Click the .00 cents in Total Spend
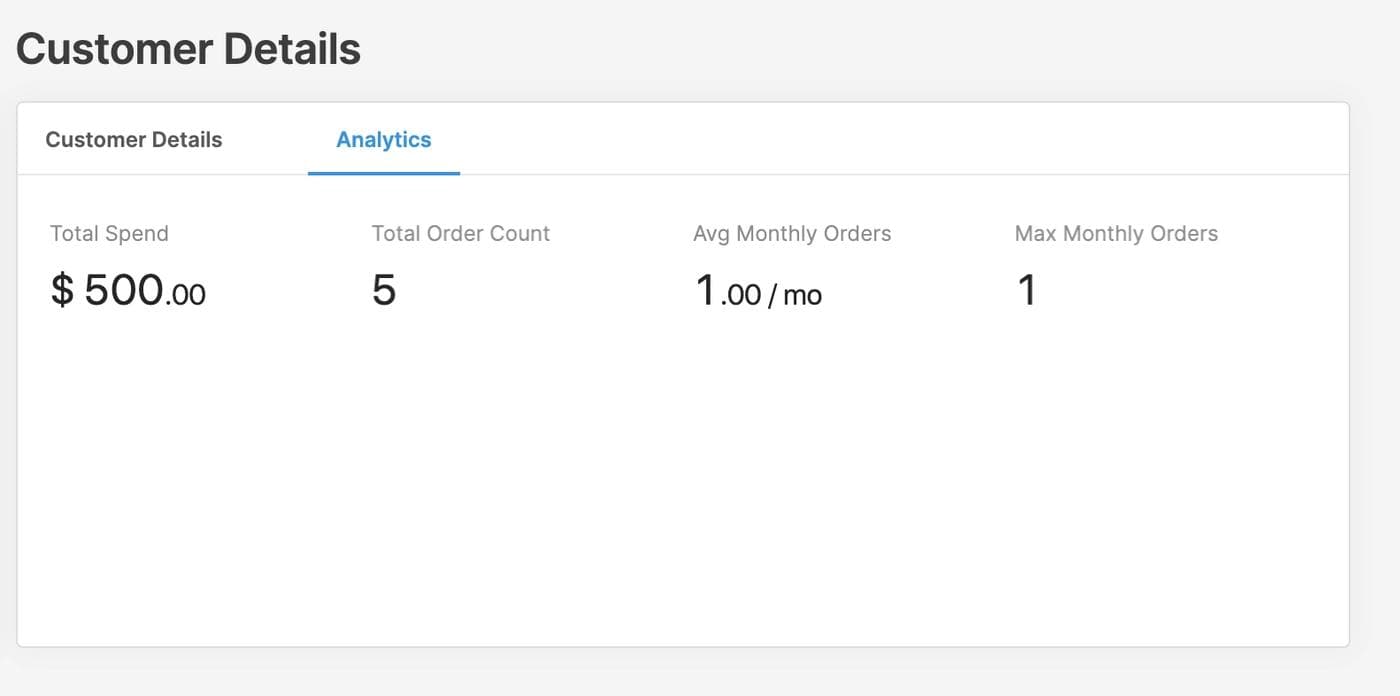This screenshot has height=696, width=1400. (x=186, y=295)
